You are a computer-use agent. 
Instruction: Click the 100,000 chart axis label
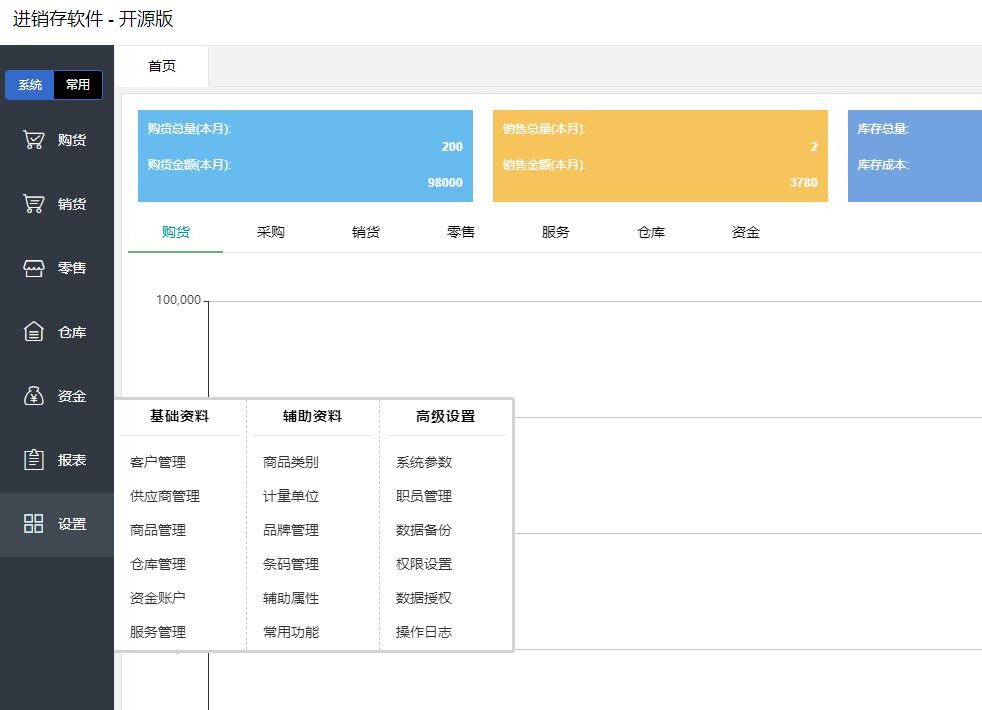[x=178, y=300]
